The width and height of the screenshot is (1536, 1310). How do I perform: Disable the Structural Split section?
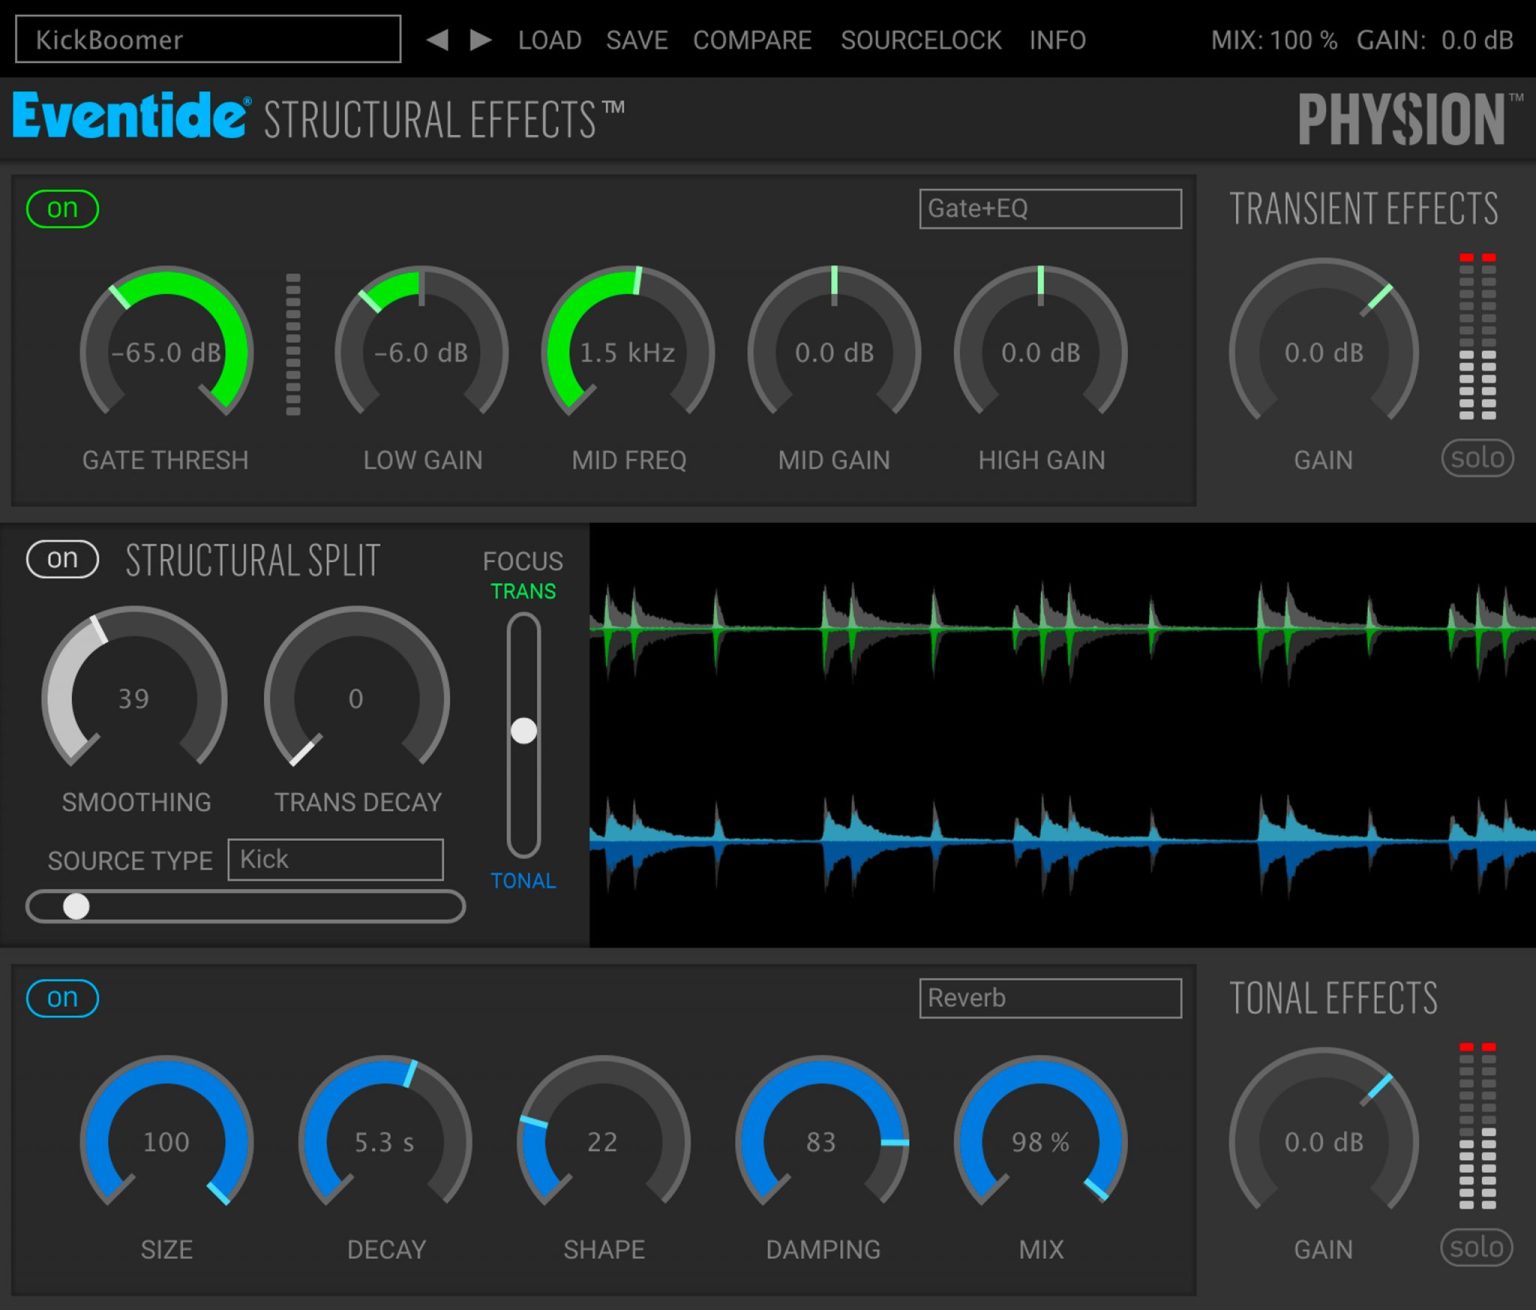pos(62,559)
